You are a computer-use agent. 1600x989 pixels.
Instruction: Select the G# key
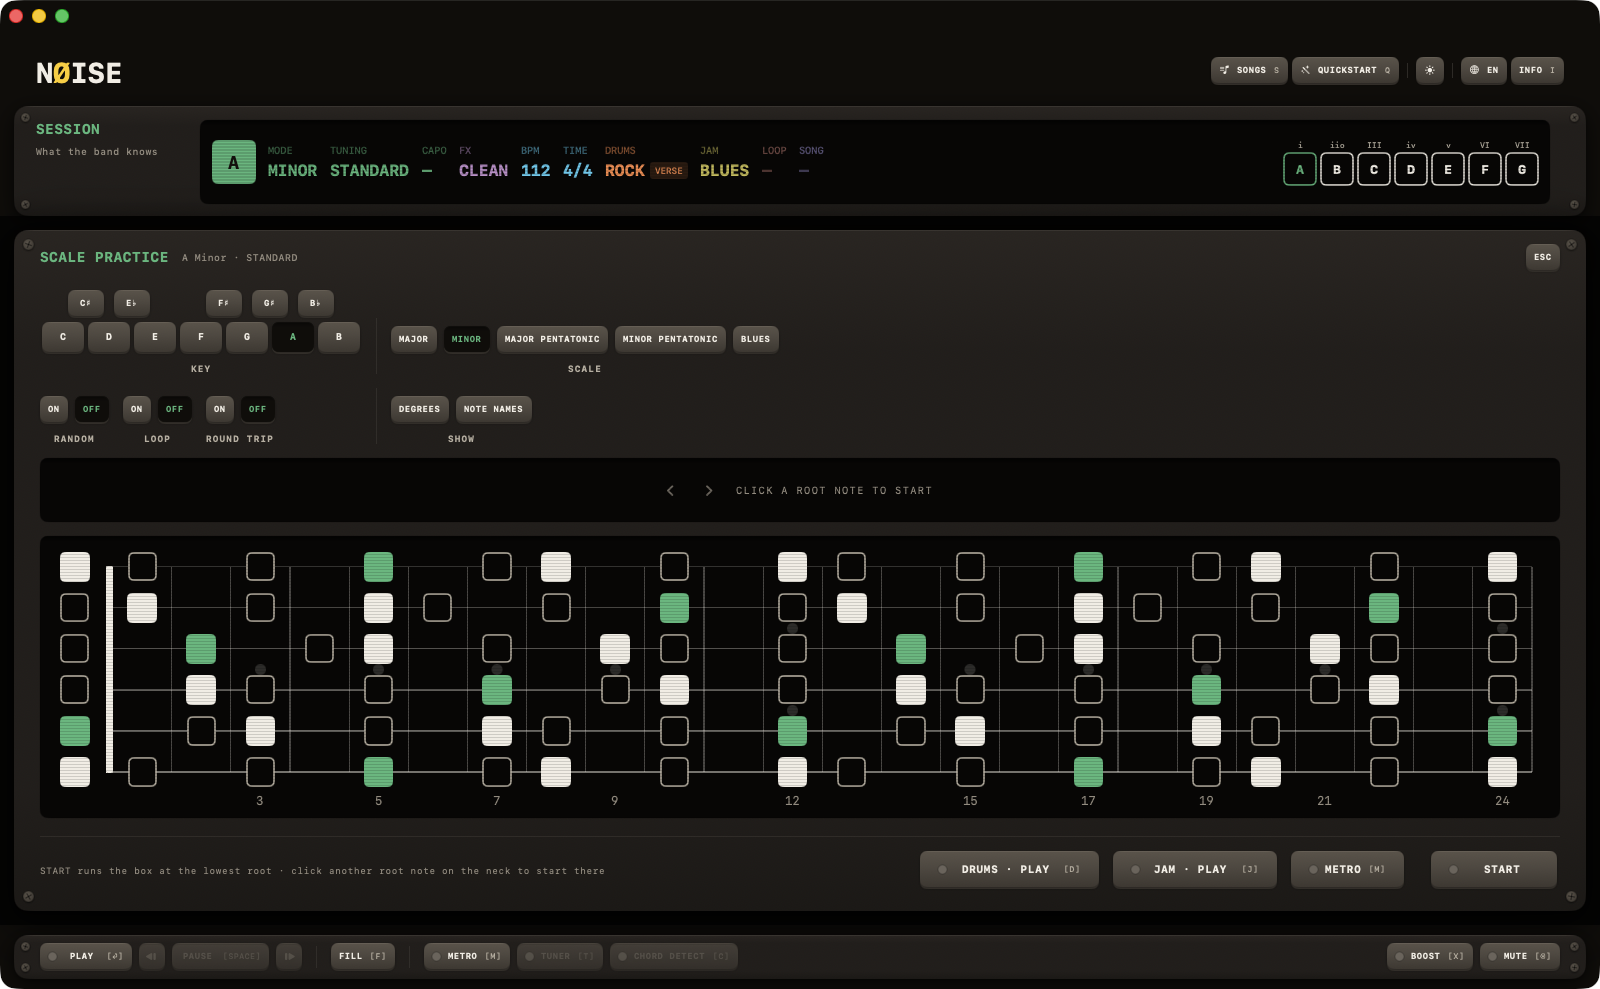click(x=270, y=303)
